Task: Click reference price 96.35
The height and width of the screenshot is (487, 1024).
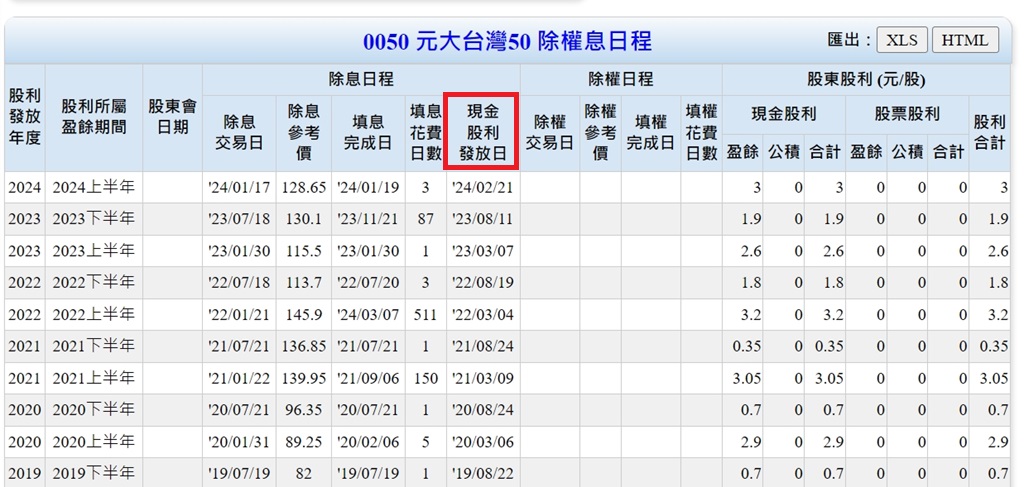Action: pyautogui.click(x=304, y=410)
